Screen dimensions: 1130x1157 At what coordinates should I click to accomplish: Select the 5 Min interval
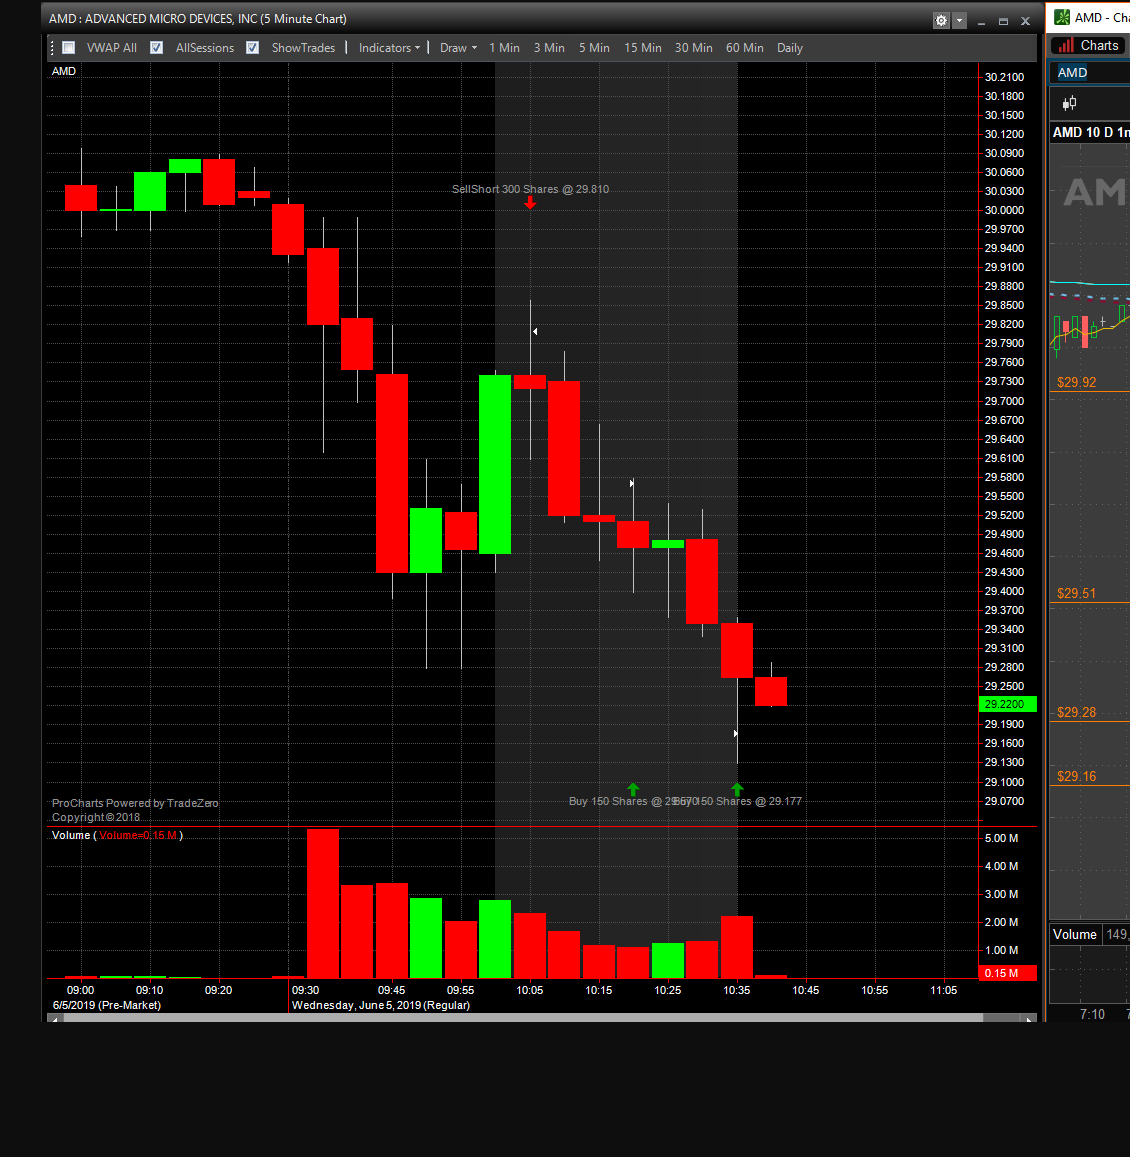click(594, 48)
